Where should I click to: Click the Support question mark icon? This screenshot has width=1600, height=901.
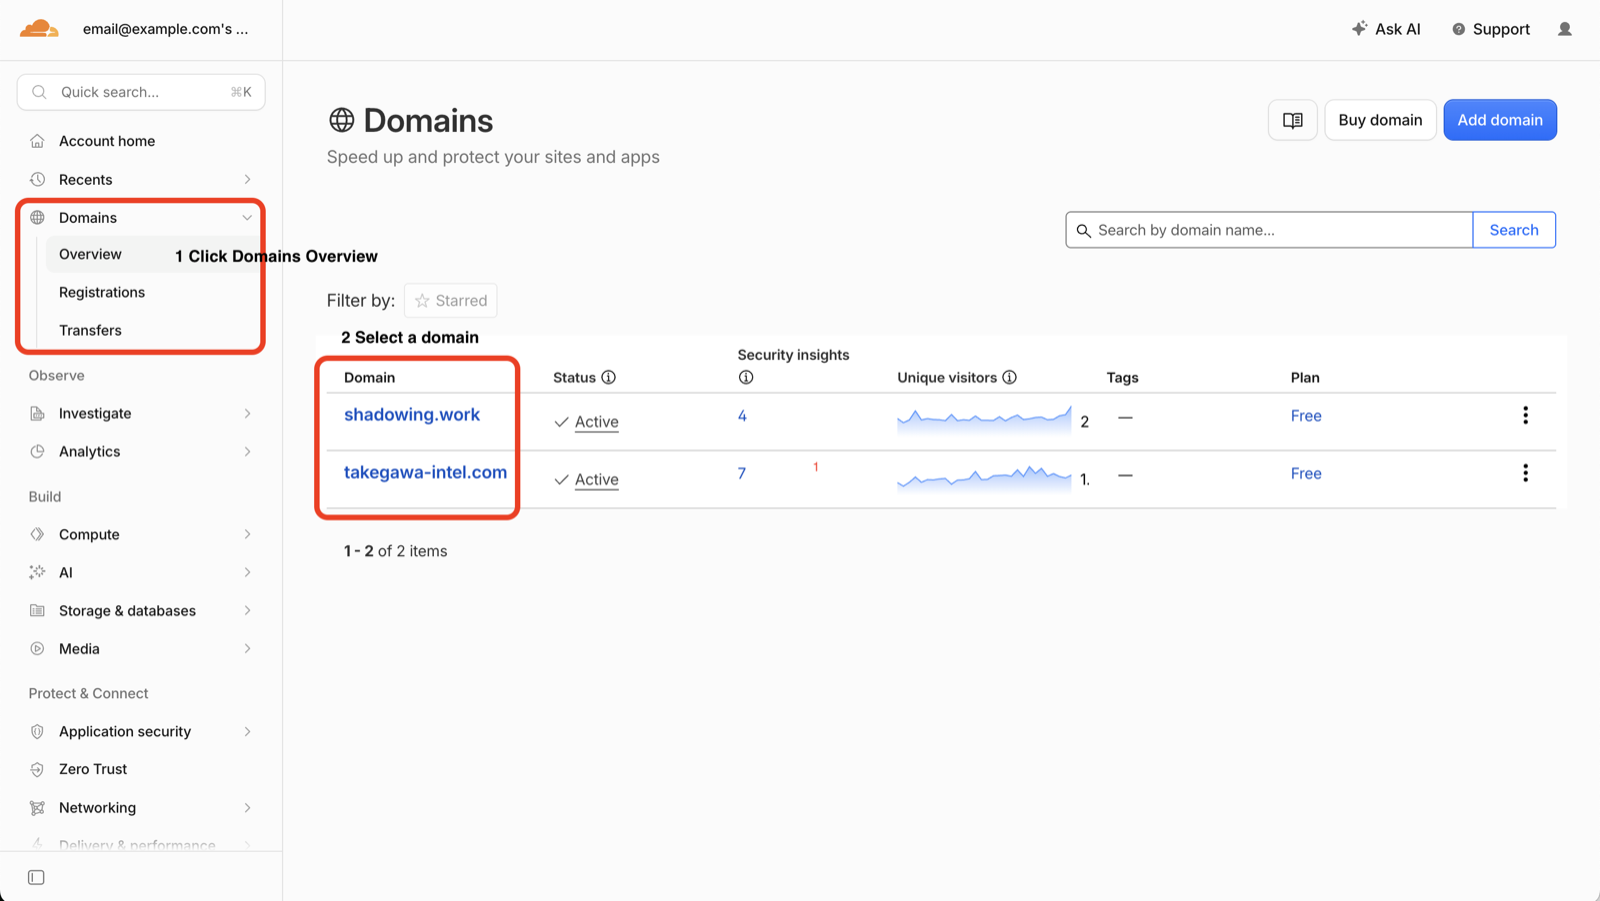(x=1458, y=29)
